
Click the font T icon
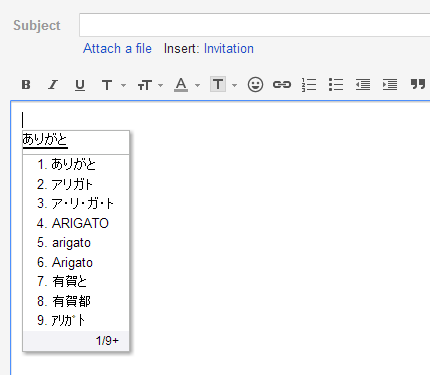pos(107,85)
